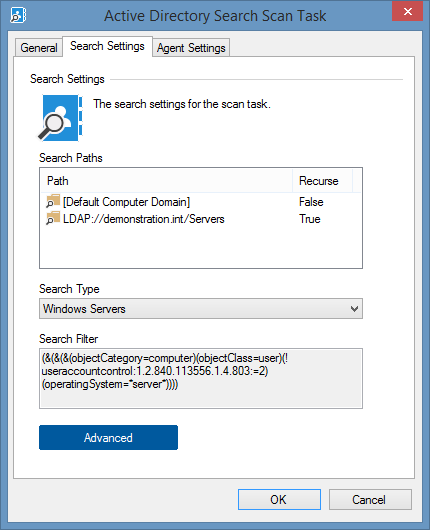This screenshot has height=530, width=430.
Task: Click the Default Computer Domain folder icon
Action: coord(53,201)
